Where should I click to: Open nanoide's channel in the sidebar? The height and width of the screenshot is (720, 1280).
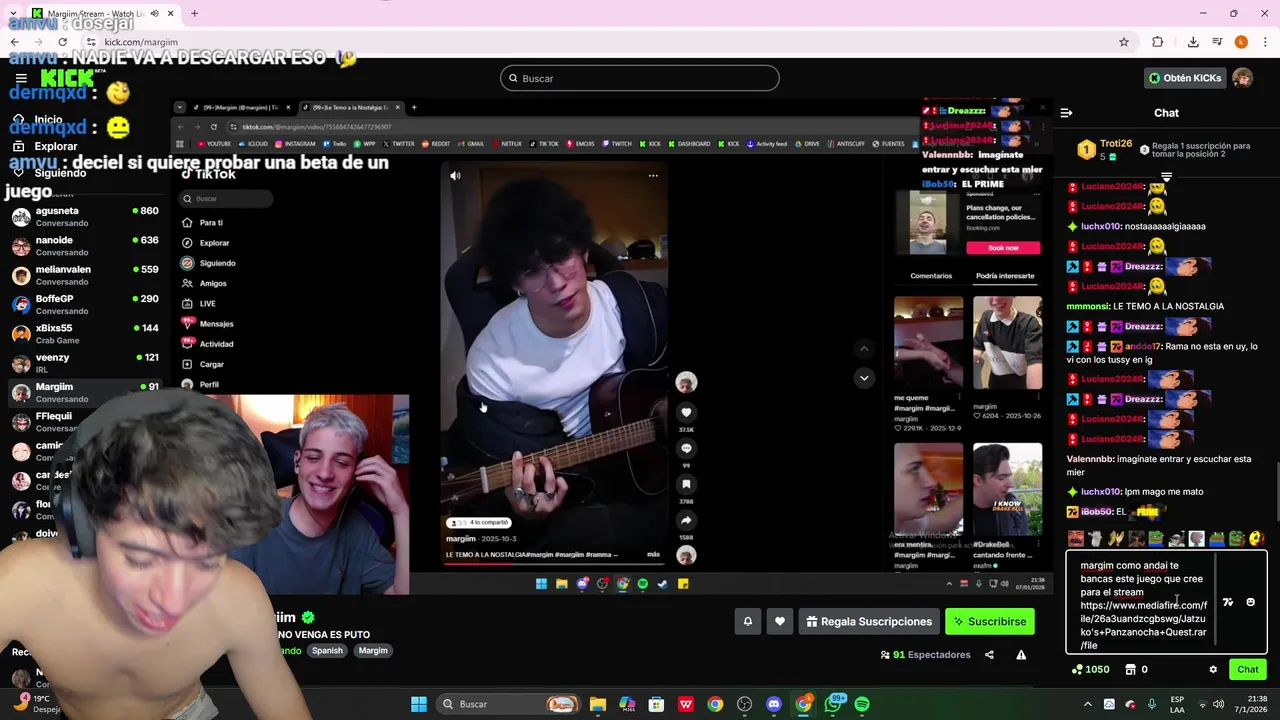coord(85,245)
